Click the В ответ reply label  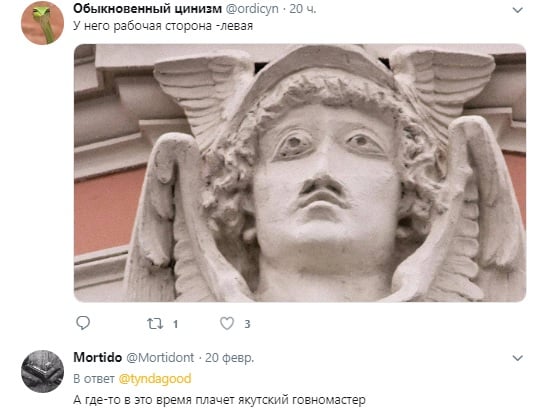click(94, 379)
